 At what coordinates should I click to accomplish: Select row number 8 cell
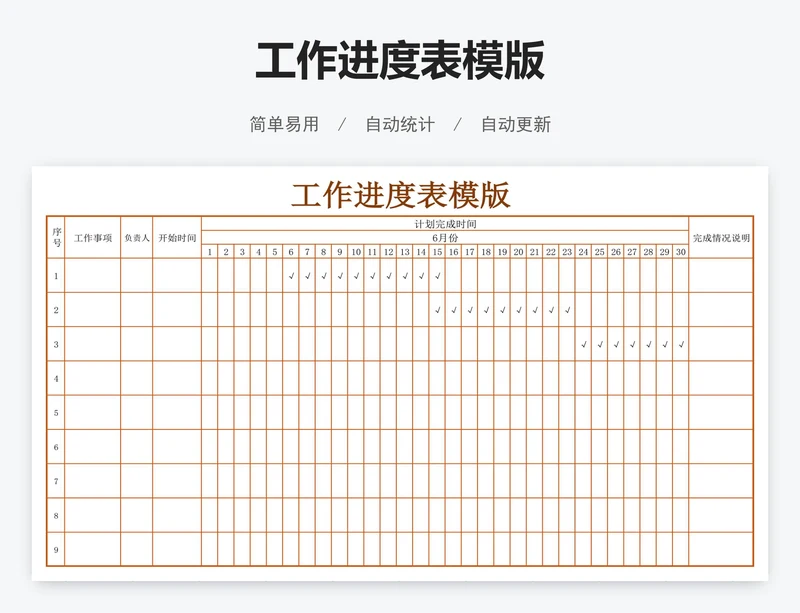click(x=56, y=515)
